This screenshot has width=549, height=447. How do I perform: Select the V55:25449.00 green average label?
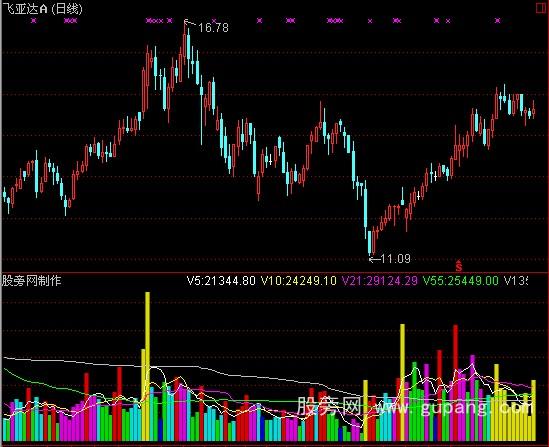click(x=461, y=281)
